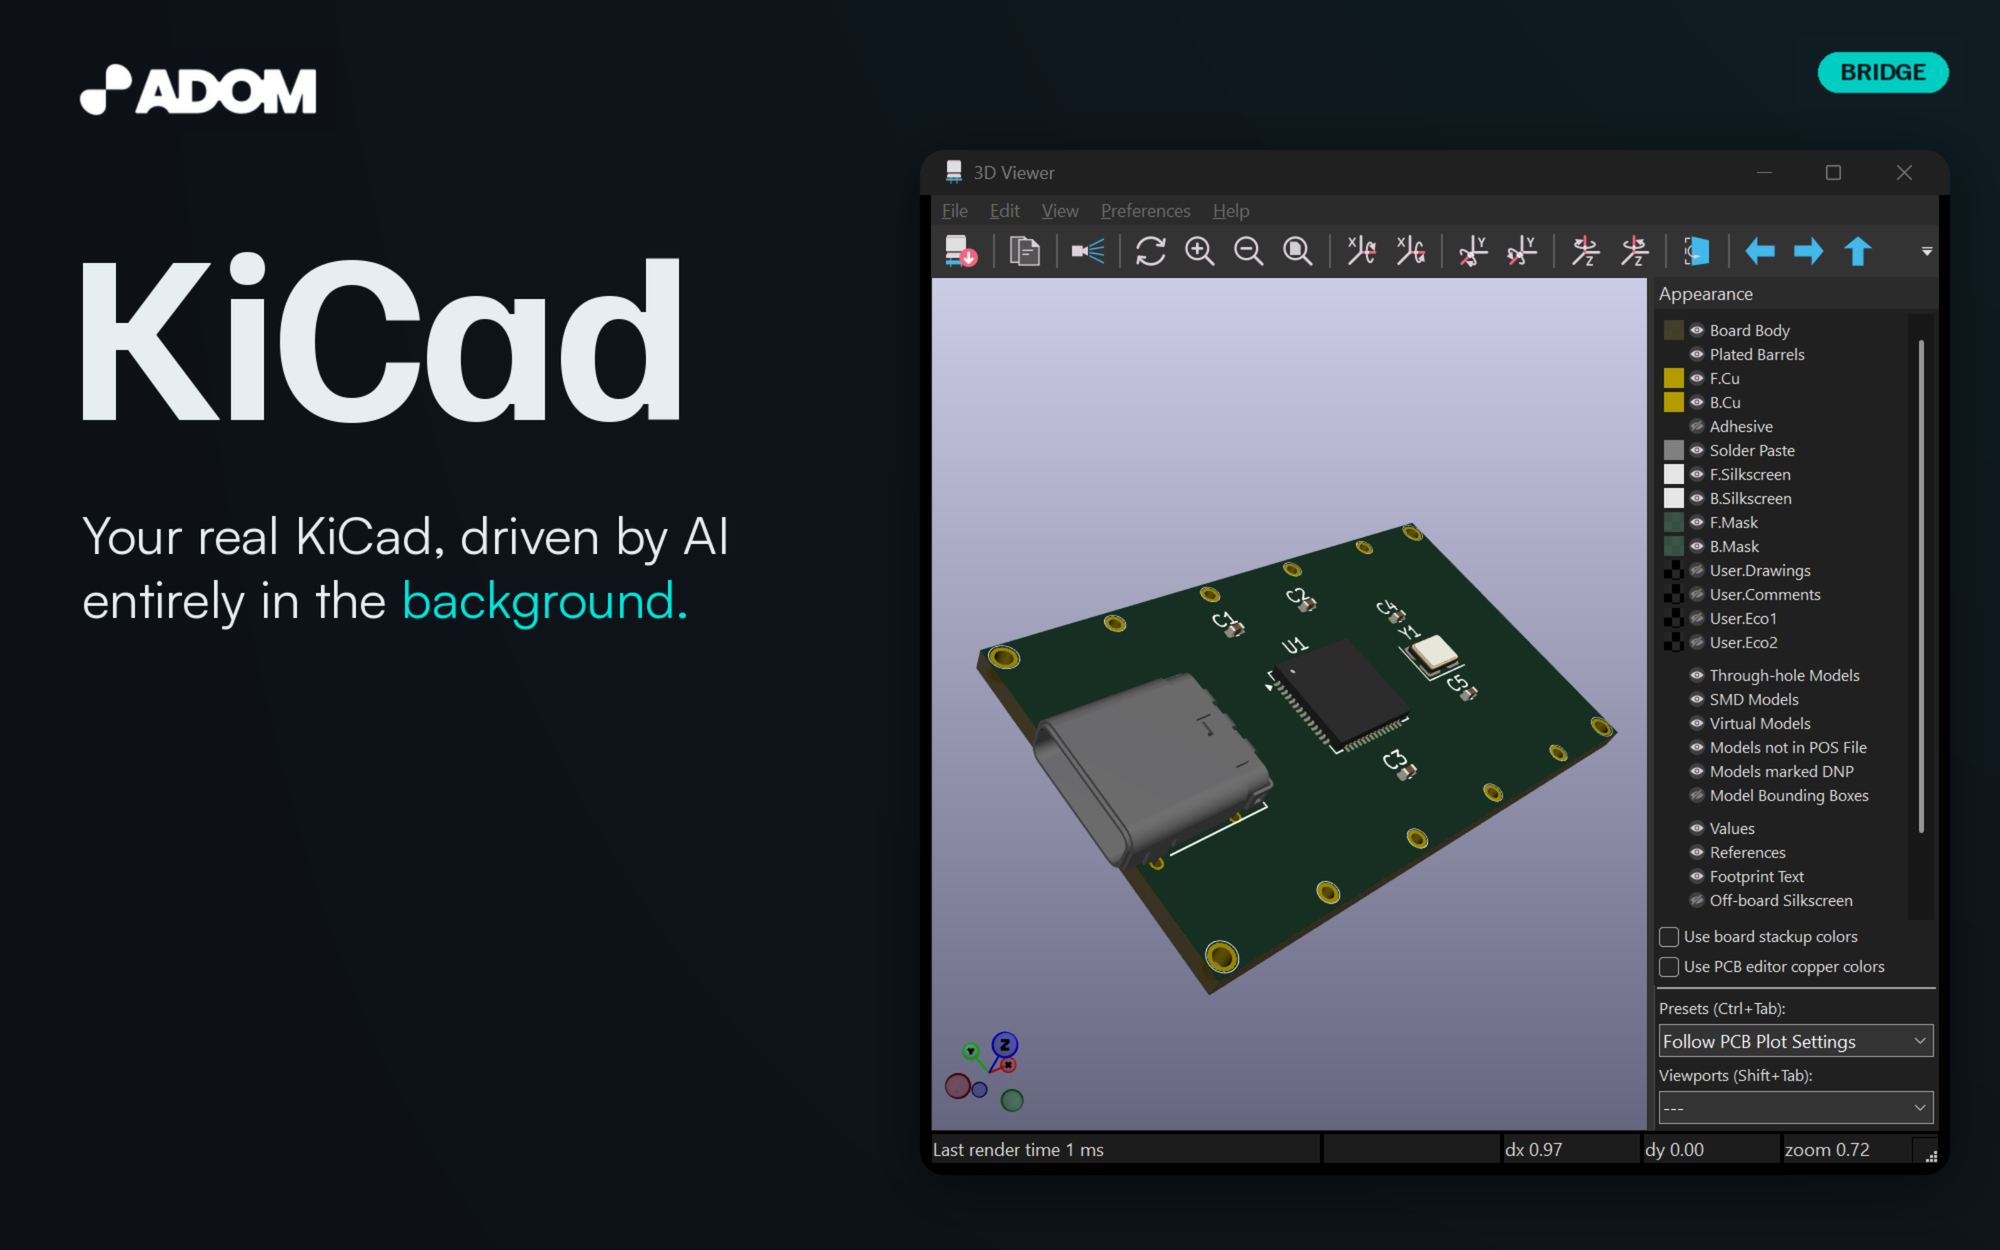Hide the B.Cu layer eye

coord(1697,402)
